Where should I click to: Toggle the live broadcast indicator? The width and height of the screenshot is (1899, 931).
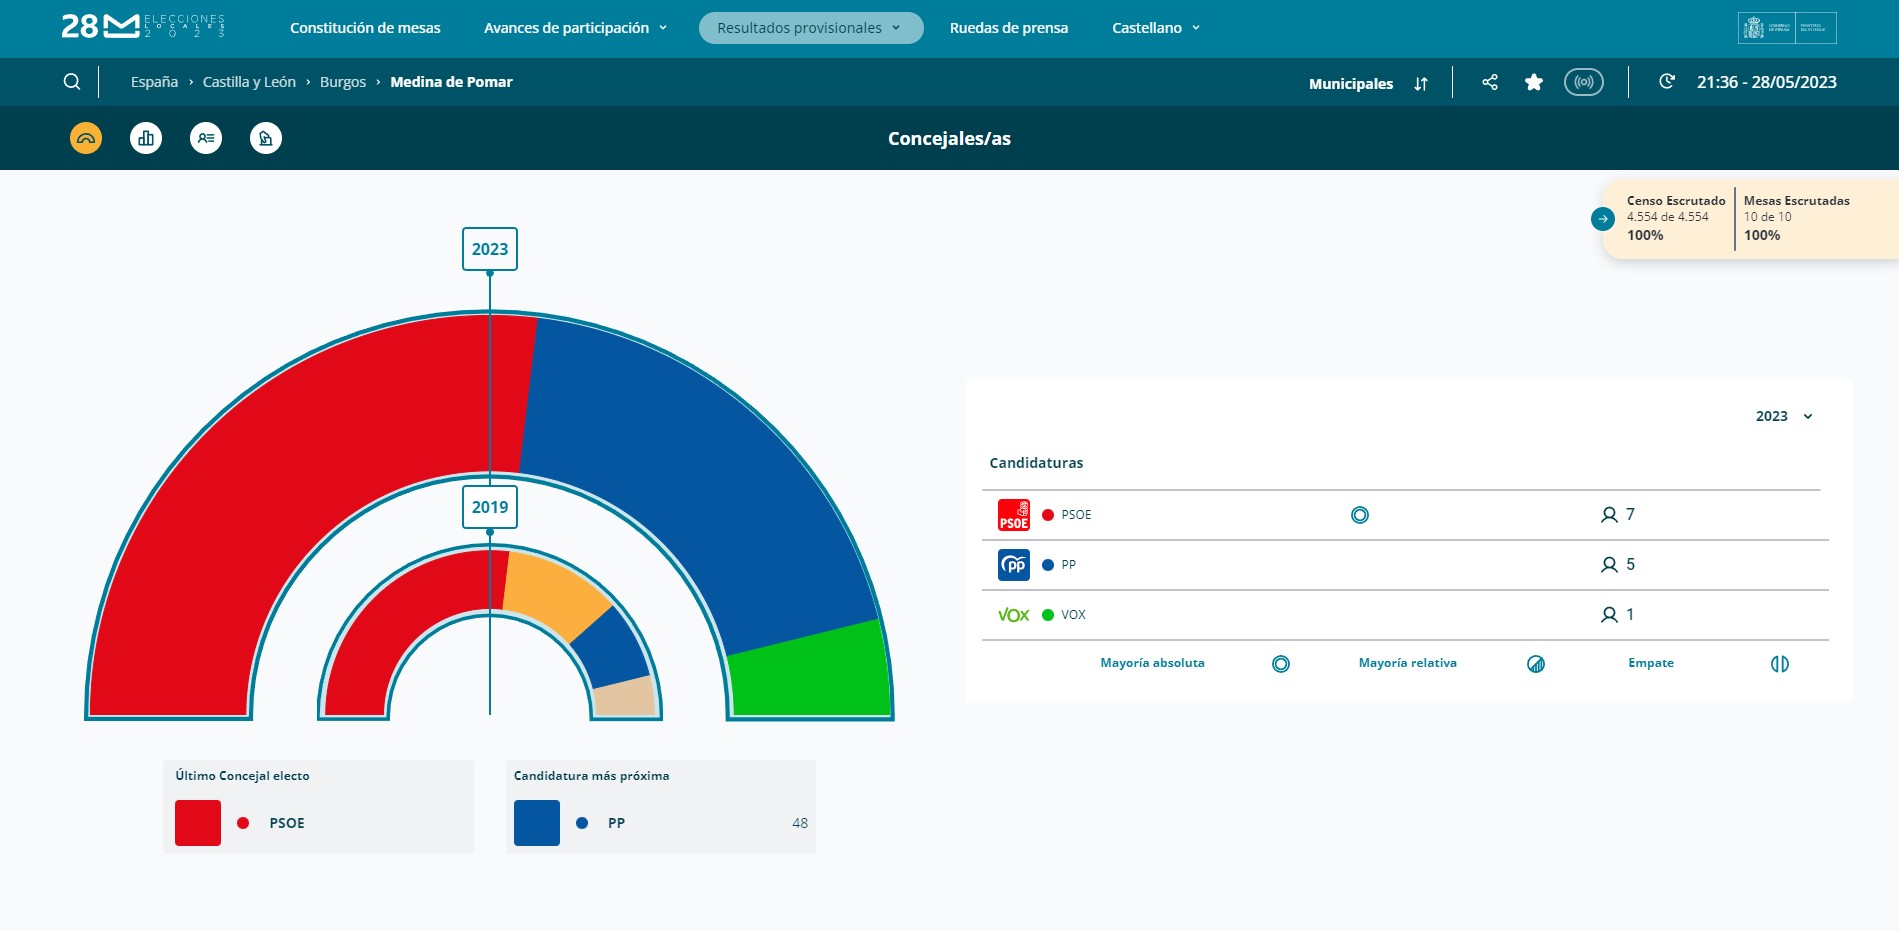[1584, 82]
